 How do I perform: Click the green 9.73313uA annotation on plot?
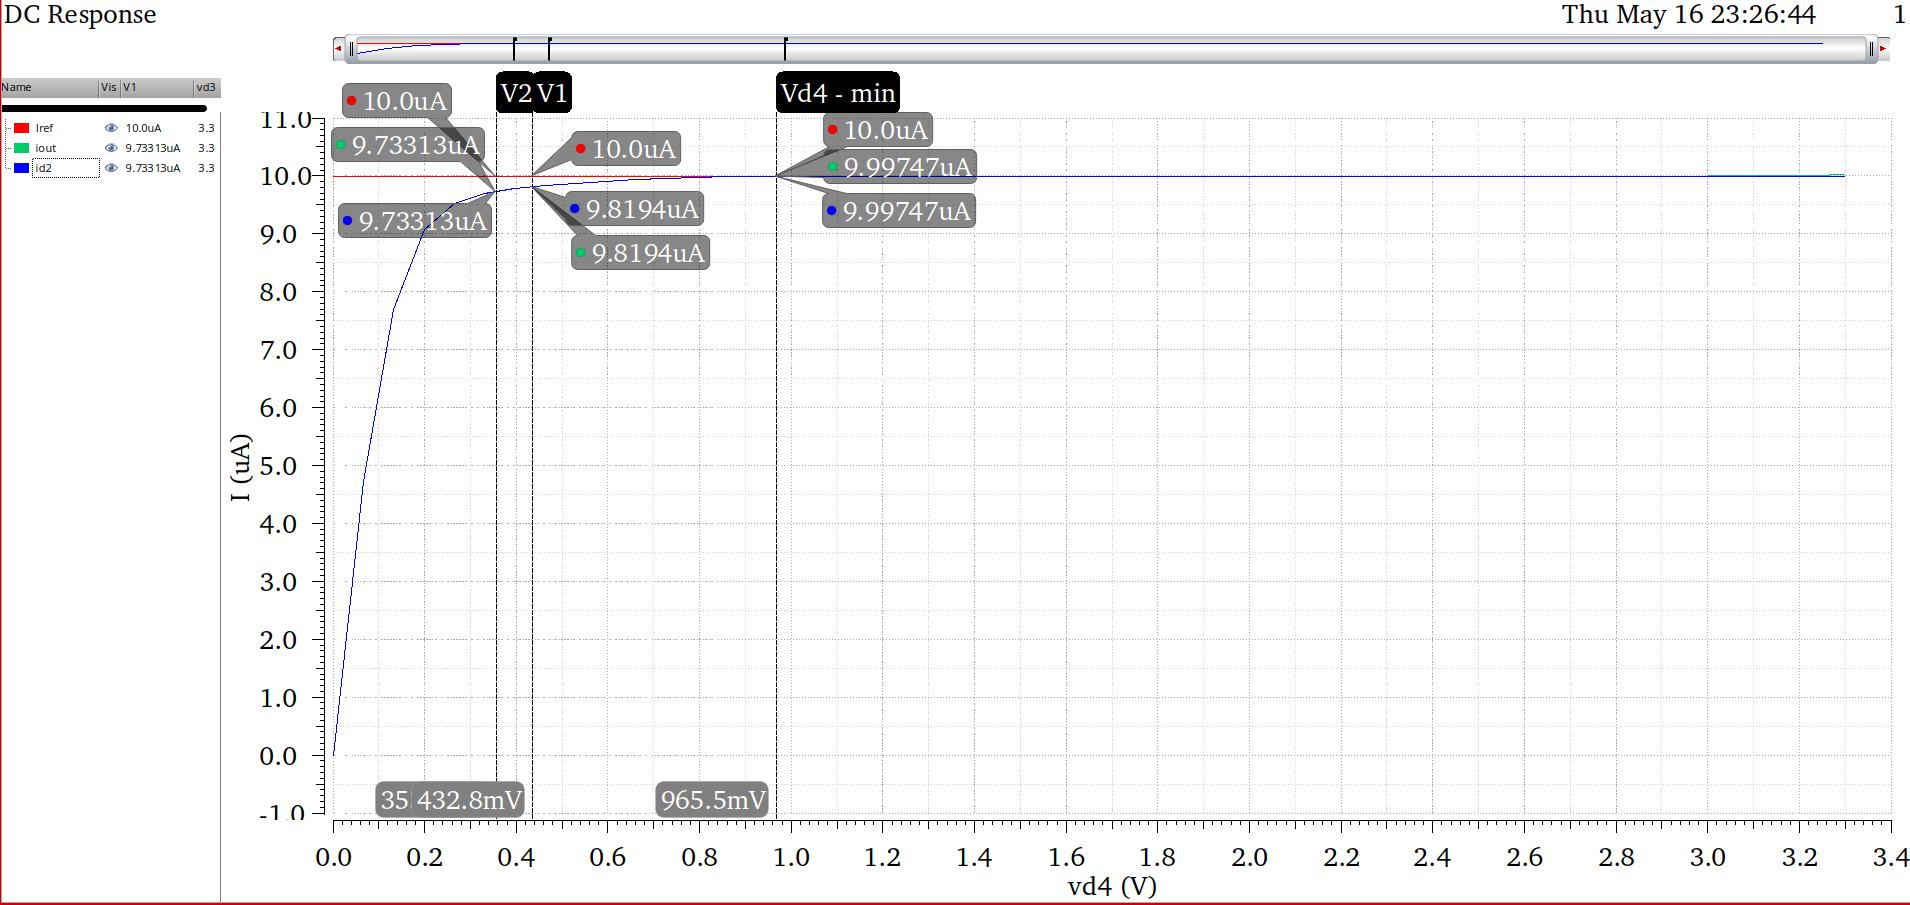click(x=408, y=145)
